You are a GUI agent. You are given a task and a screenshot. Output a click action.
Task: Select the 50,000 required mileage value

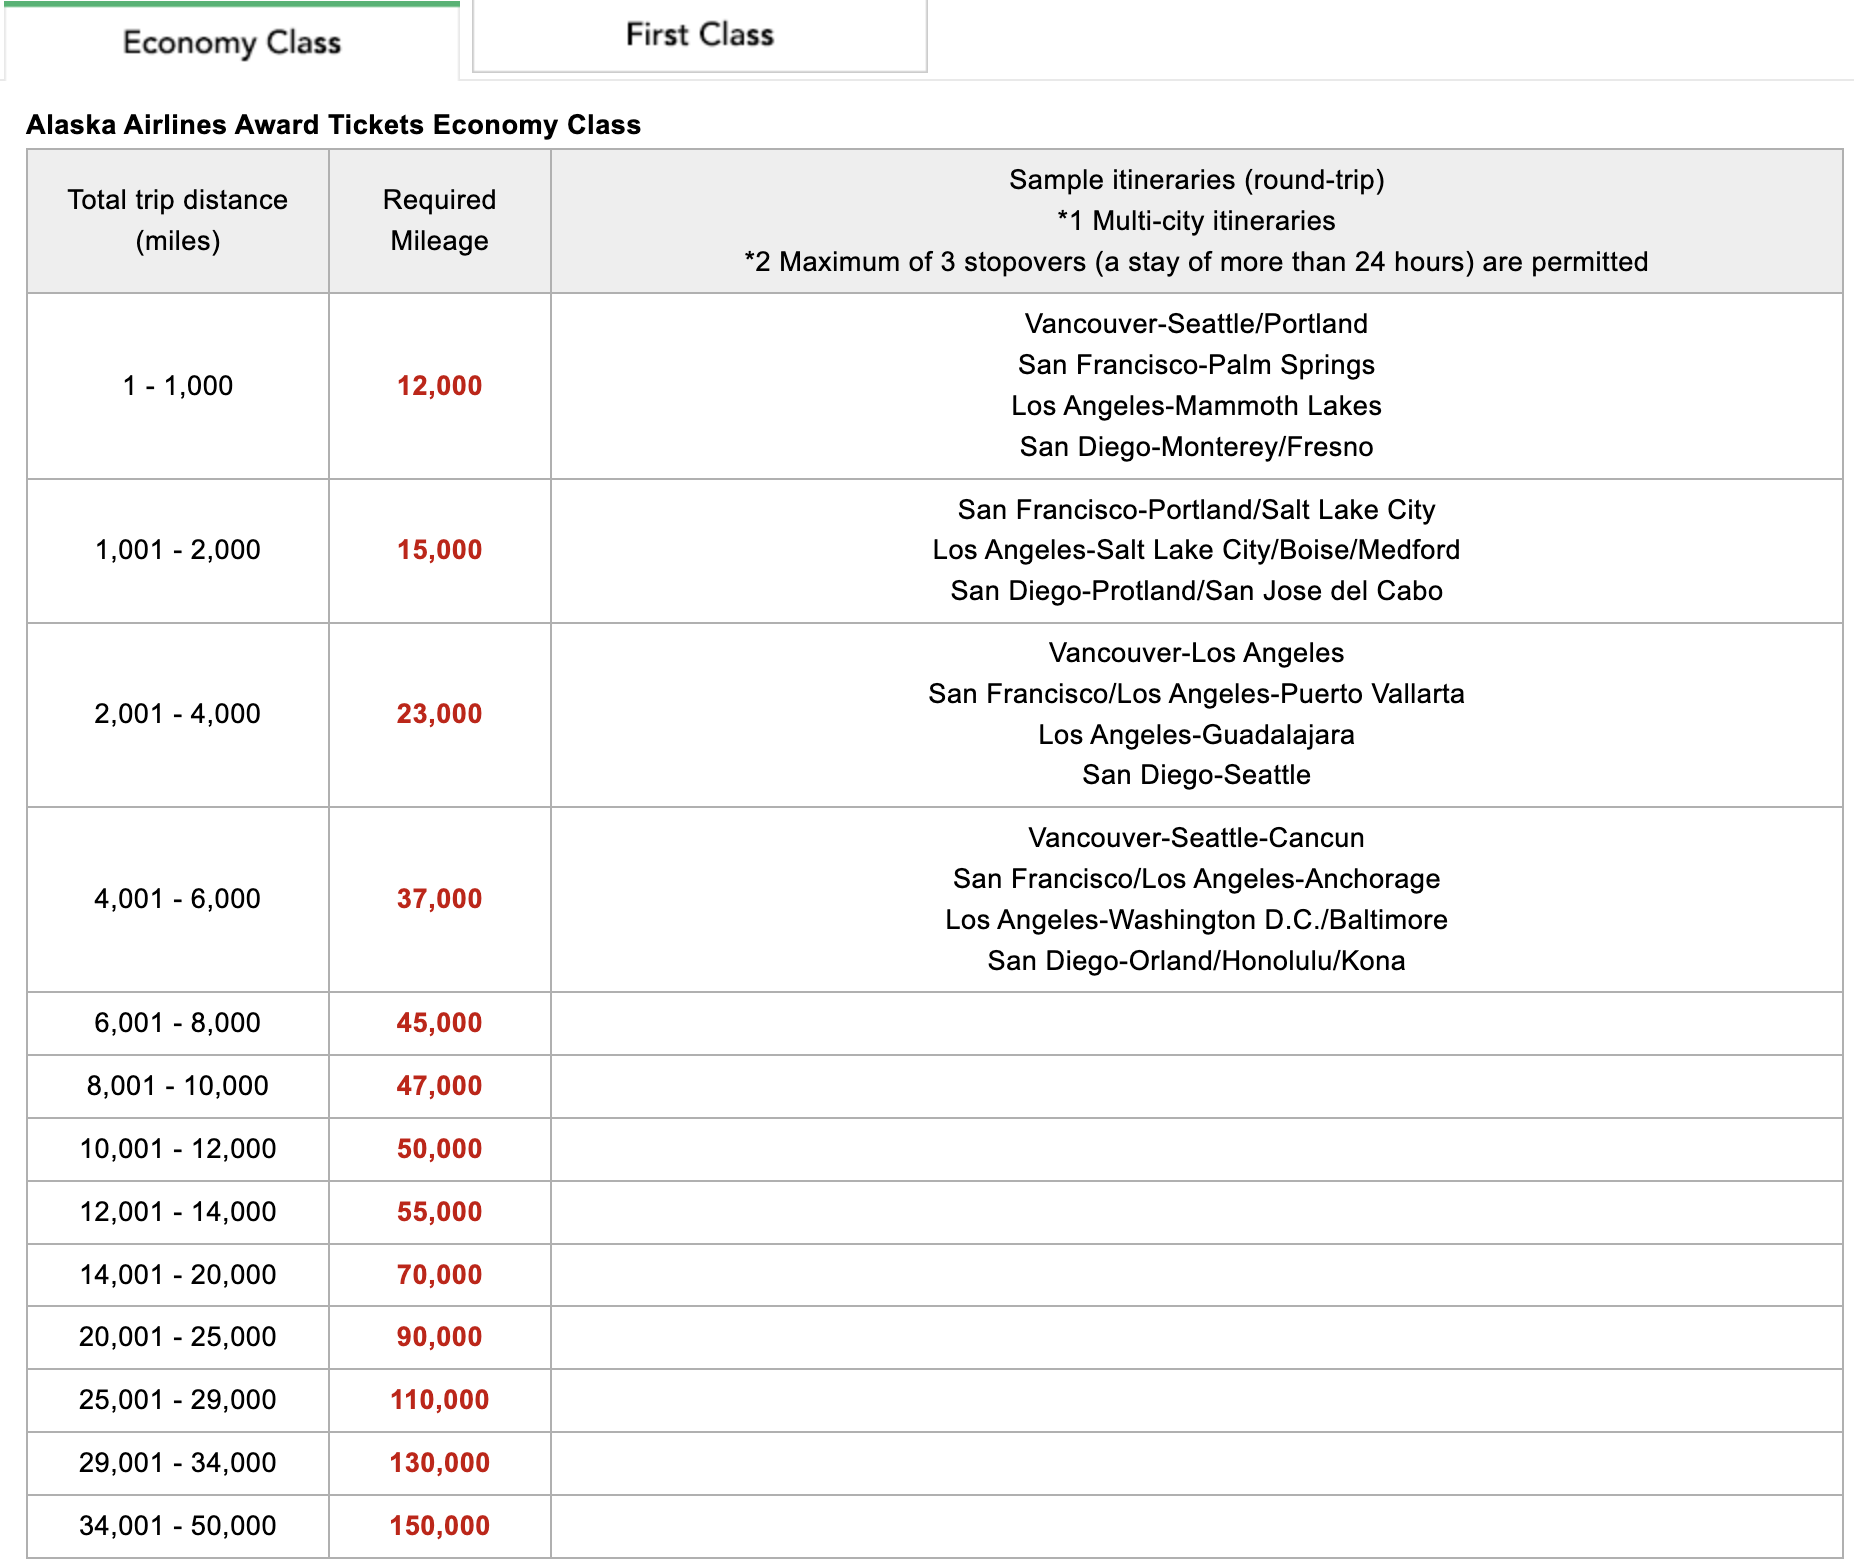coord(439,1149)
